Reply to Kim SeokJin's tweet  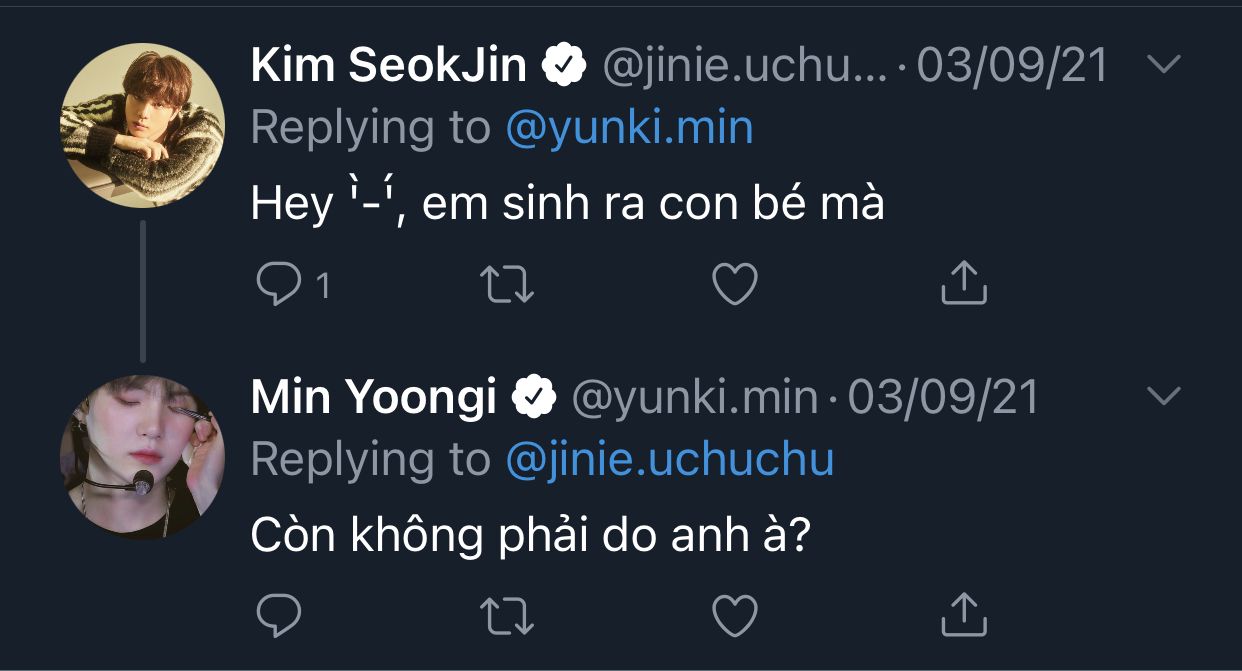pyautogui.click(x=279, y=285)
